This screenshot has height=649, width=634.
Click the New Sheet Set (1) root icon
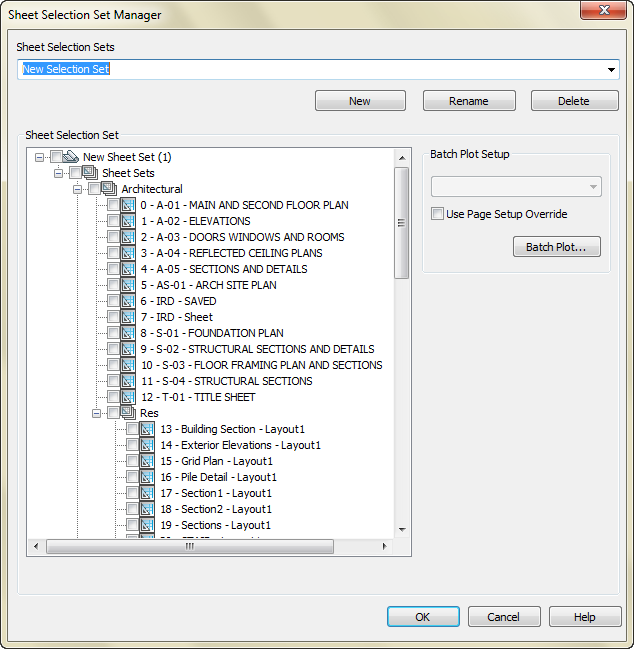(70, 156)
